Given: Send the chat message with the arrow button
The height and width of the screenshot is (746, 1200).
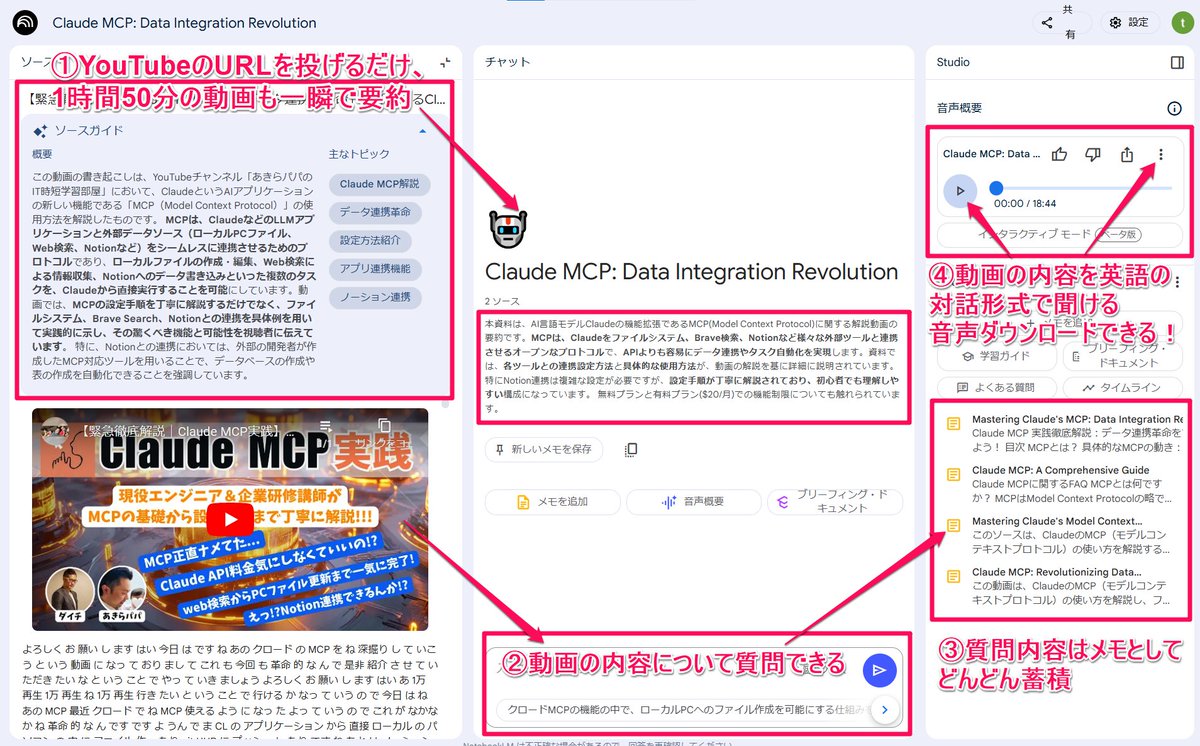Looking at the screenshot, I should pos(879,670).
